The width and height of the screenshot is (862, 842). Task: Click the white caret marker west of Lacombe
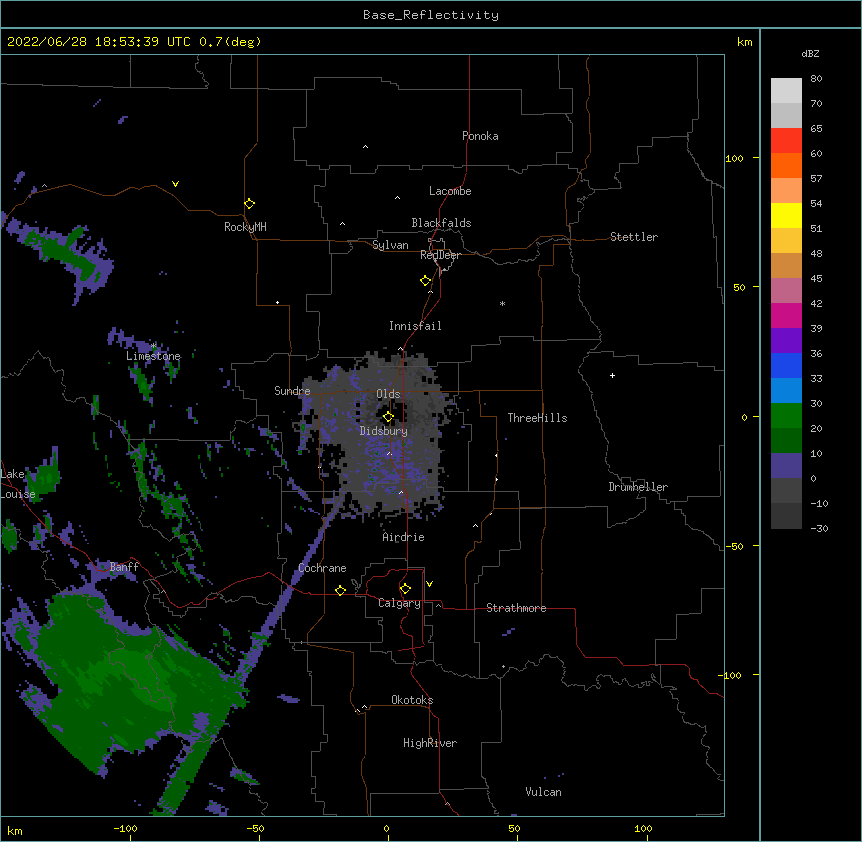pos(397,198)
